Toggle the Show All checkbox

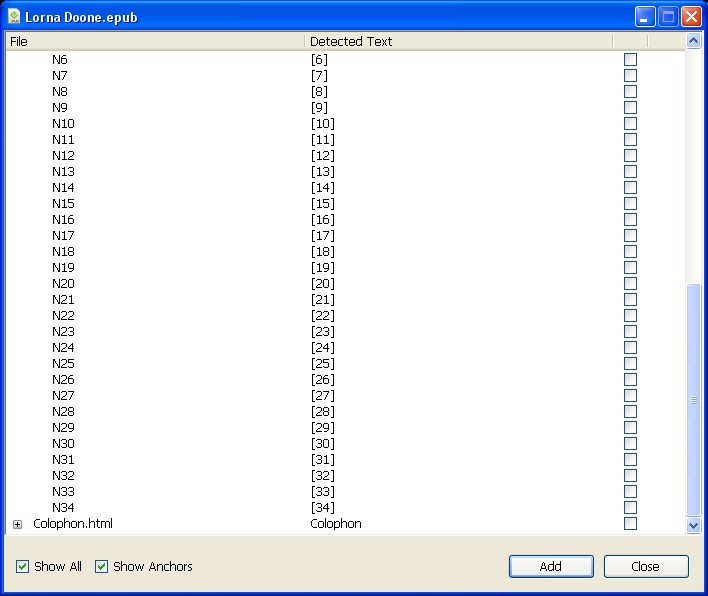pos(22,566)
